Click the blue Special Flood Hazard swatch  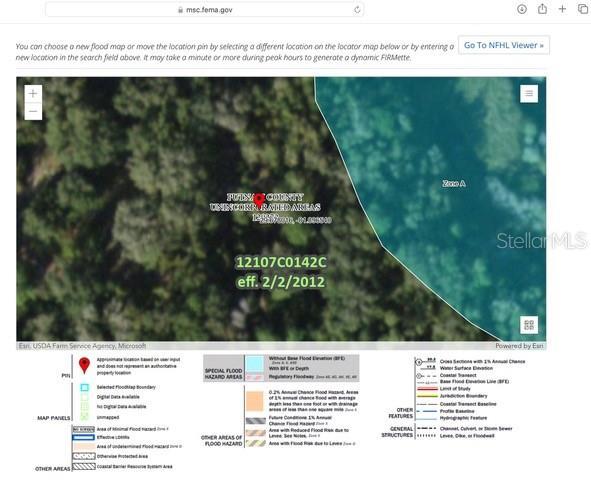[255, 364]
